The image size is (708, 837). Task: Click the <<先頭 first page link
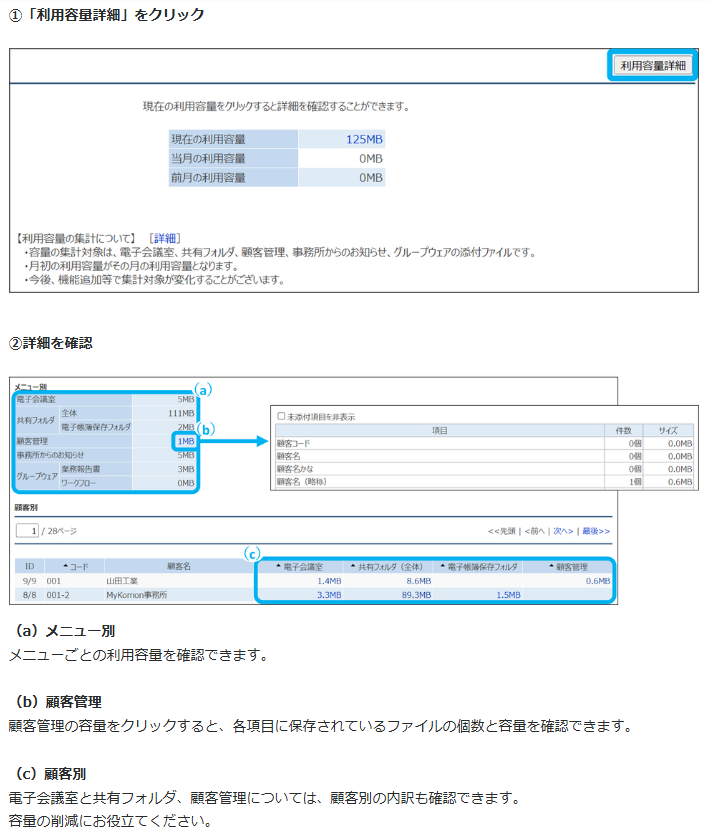tap(503, 530)
